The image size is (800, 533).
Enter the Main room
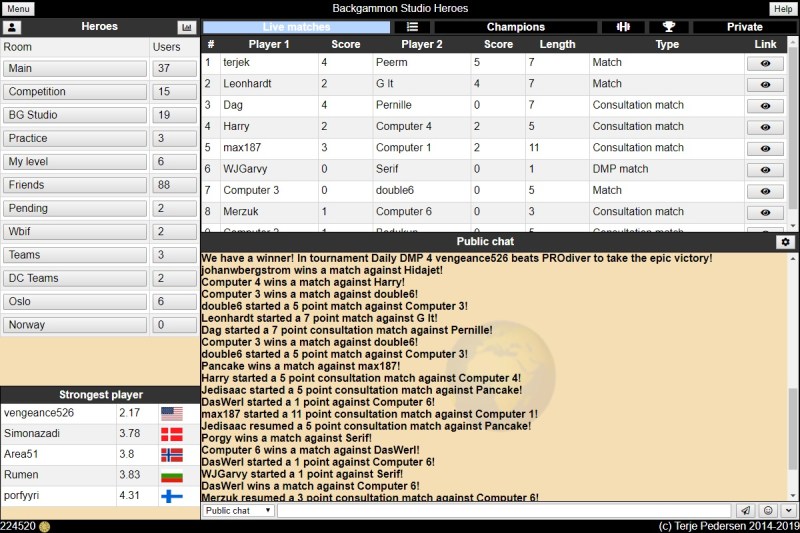(75, 68)
